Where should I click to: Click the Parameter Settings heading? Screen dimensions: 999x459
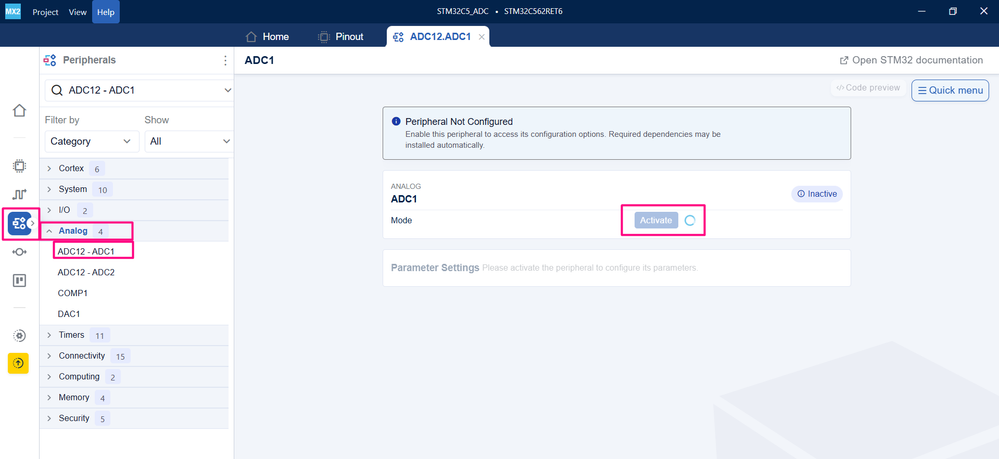tap(435, 268)
